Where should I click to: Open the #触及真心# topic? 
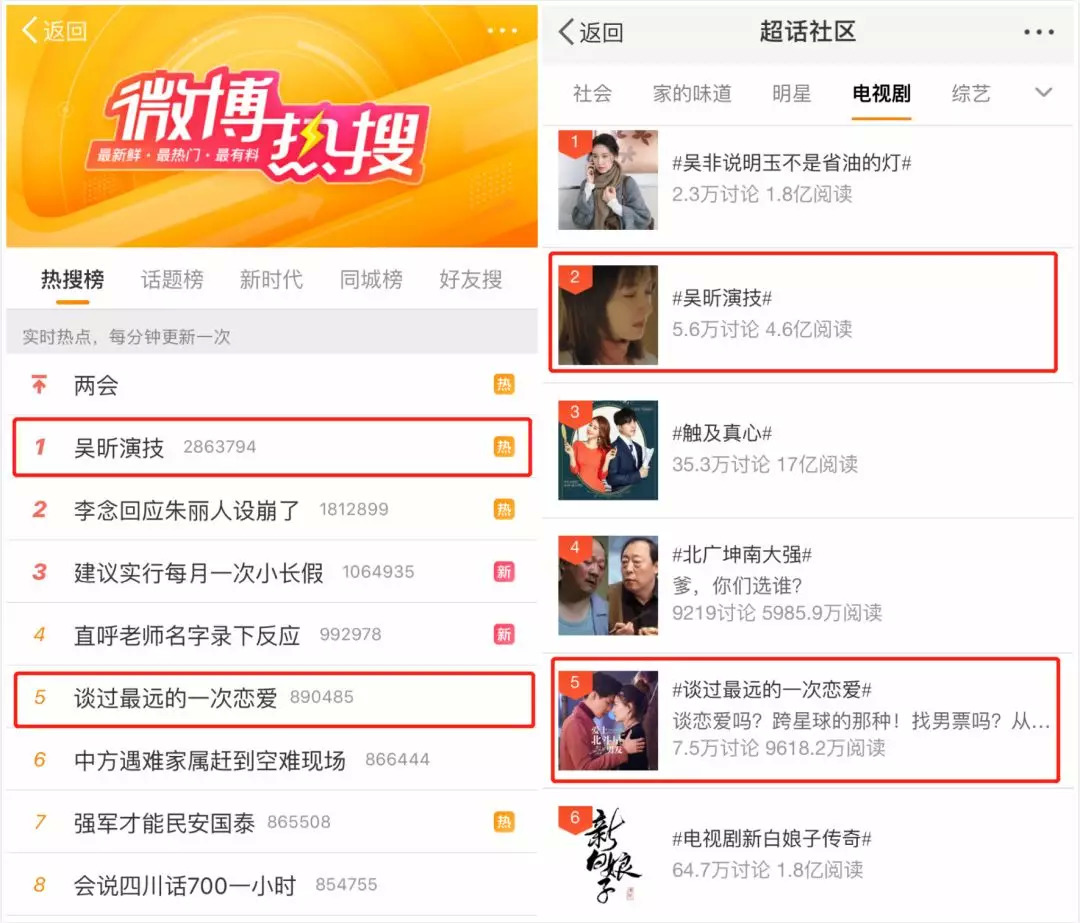tap(807, 450)
